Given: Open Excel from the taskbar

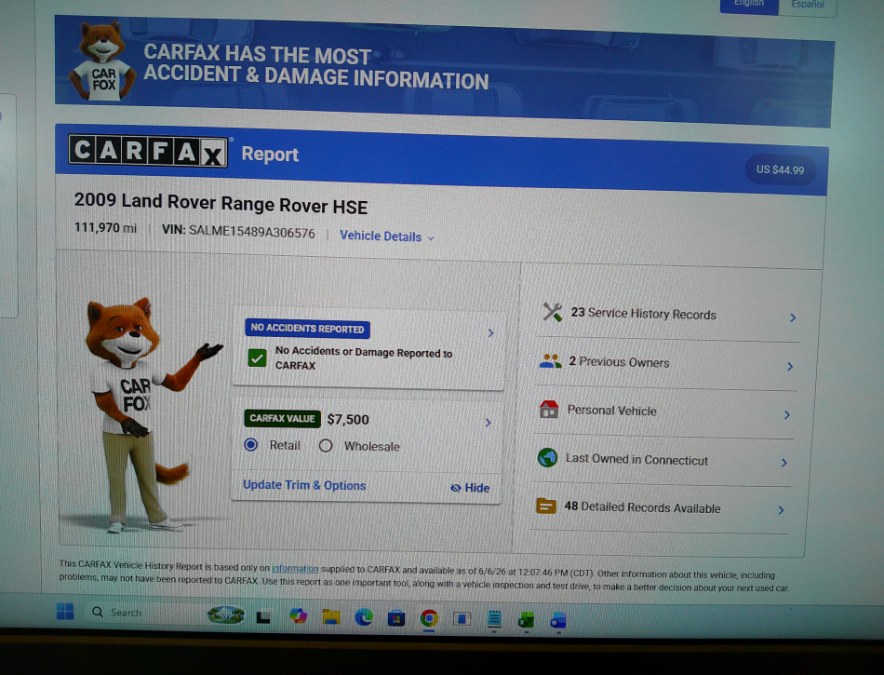Looking at the screenshot, I should pyautogui.click(x=526, y=620).
